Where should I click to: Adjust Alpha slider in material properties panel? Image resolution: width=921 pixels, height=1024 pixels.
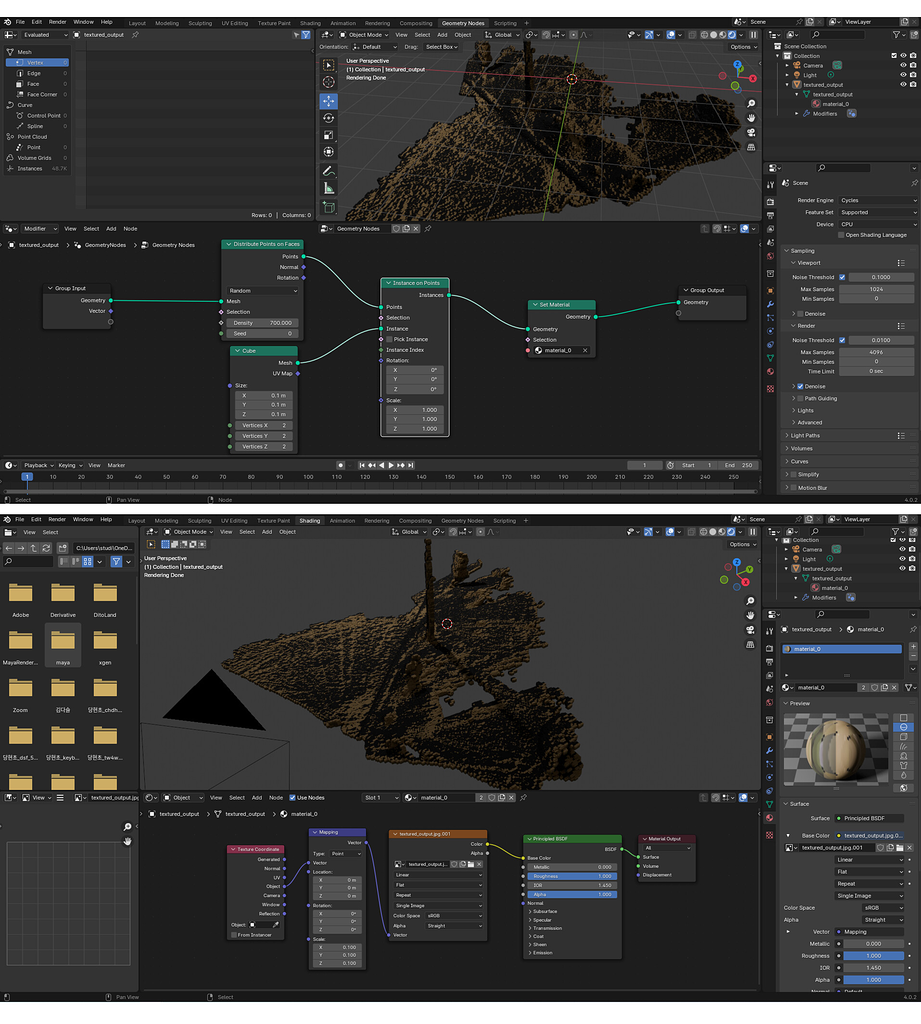(x=873, y=980)
